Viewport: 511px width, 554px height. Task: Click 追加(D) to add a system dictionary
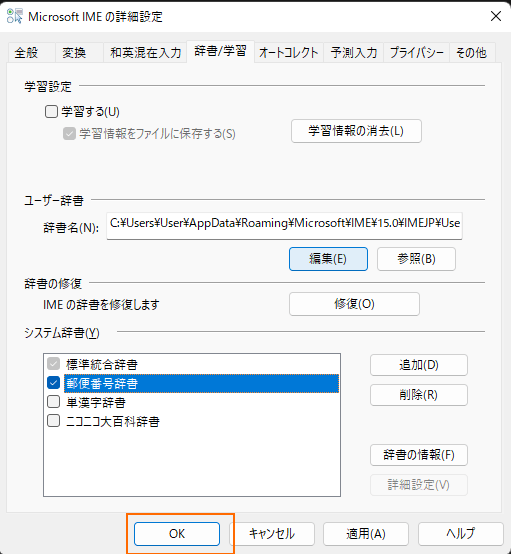coord(419,365)
